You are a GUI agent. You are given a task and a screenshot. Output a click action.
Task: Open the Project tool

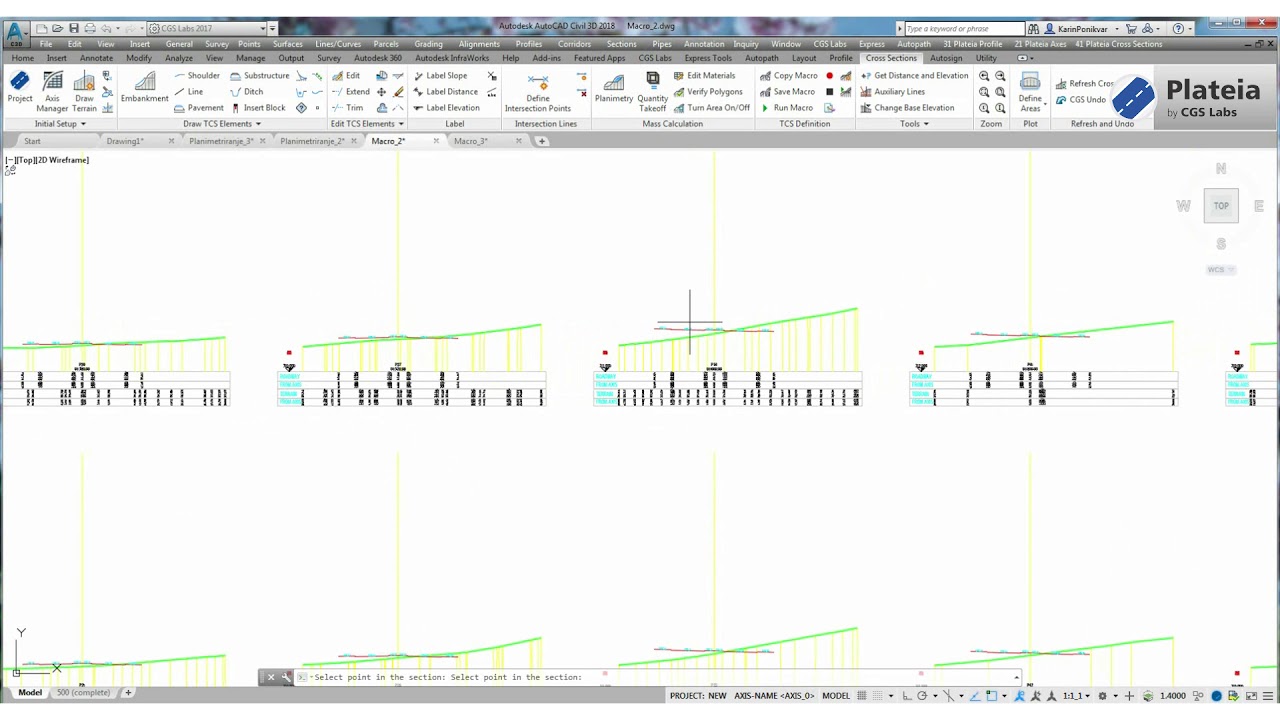(19, 87)
